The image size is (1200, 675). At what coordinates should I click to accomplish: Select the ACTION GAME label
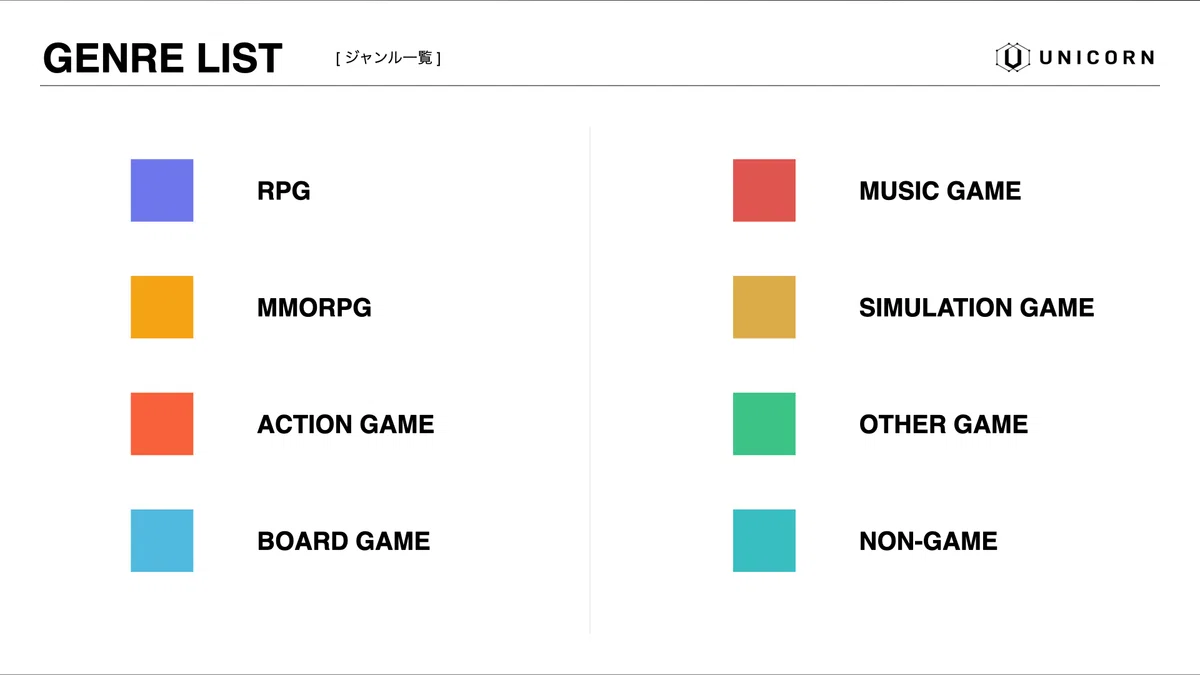click(345, 425)
